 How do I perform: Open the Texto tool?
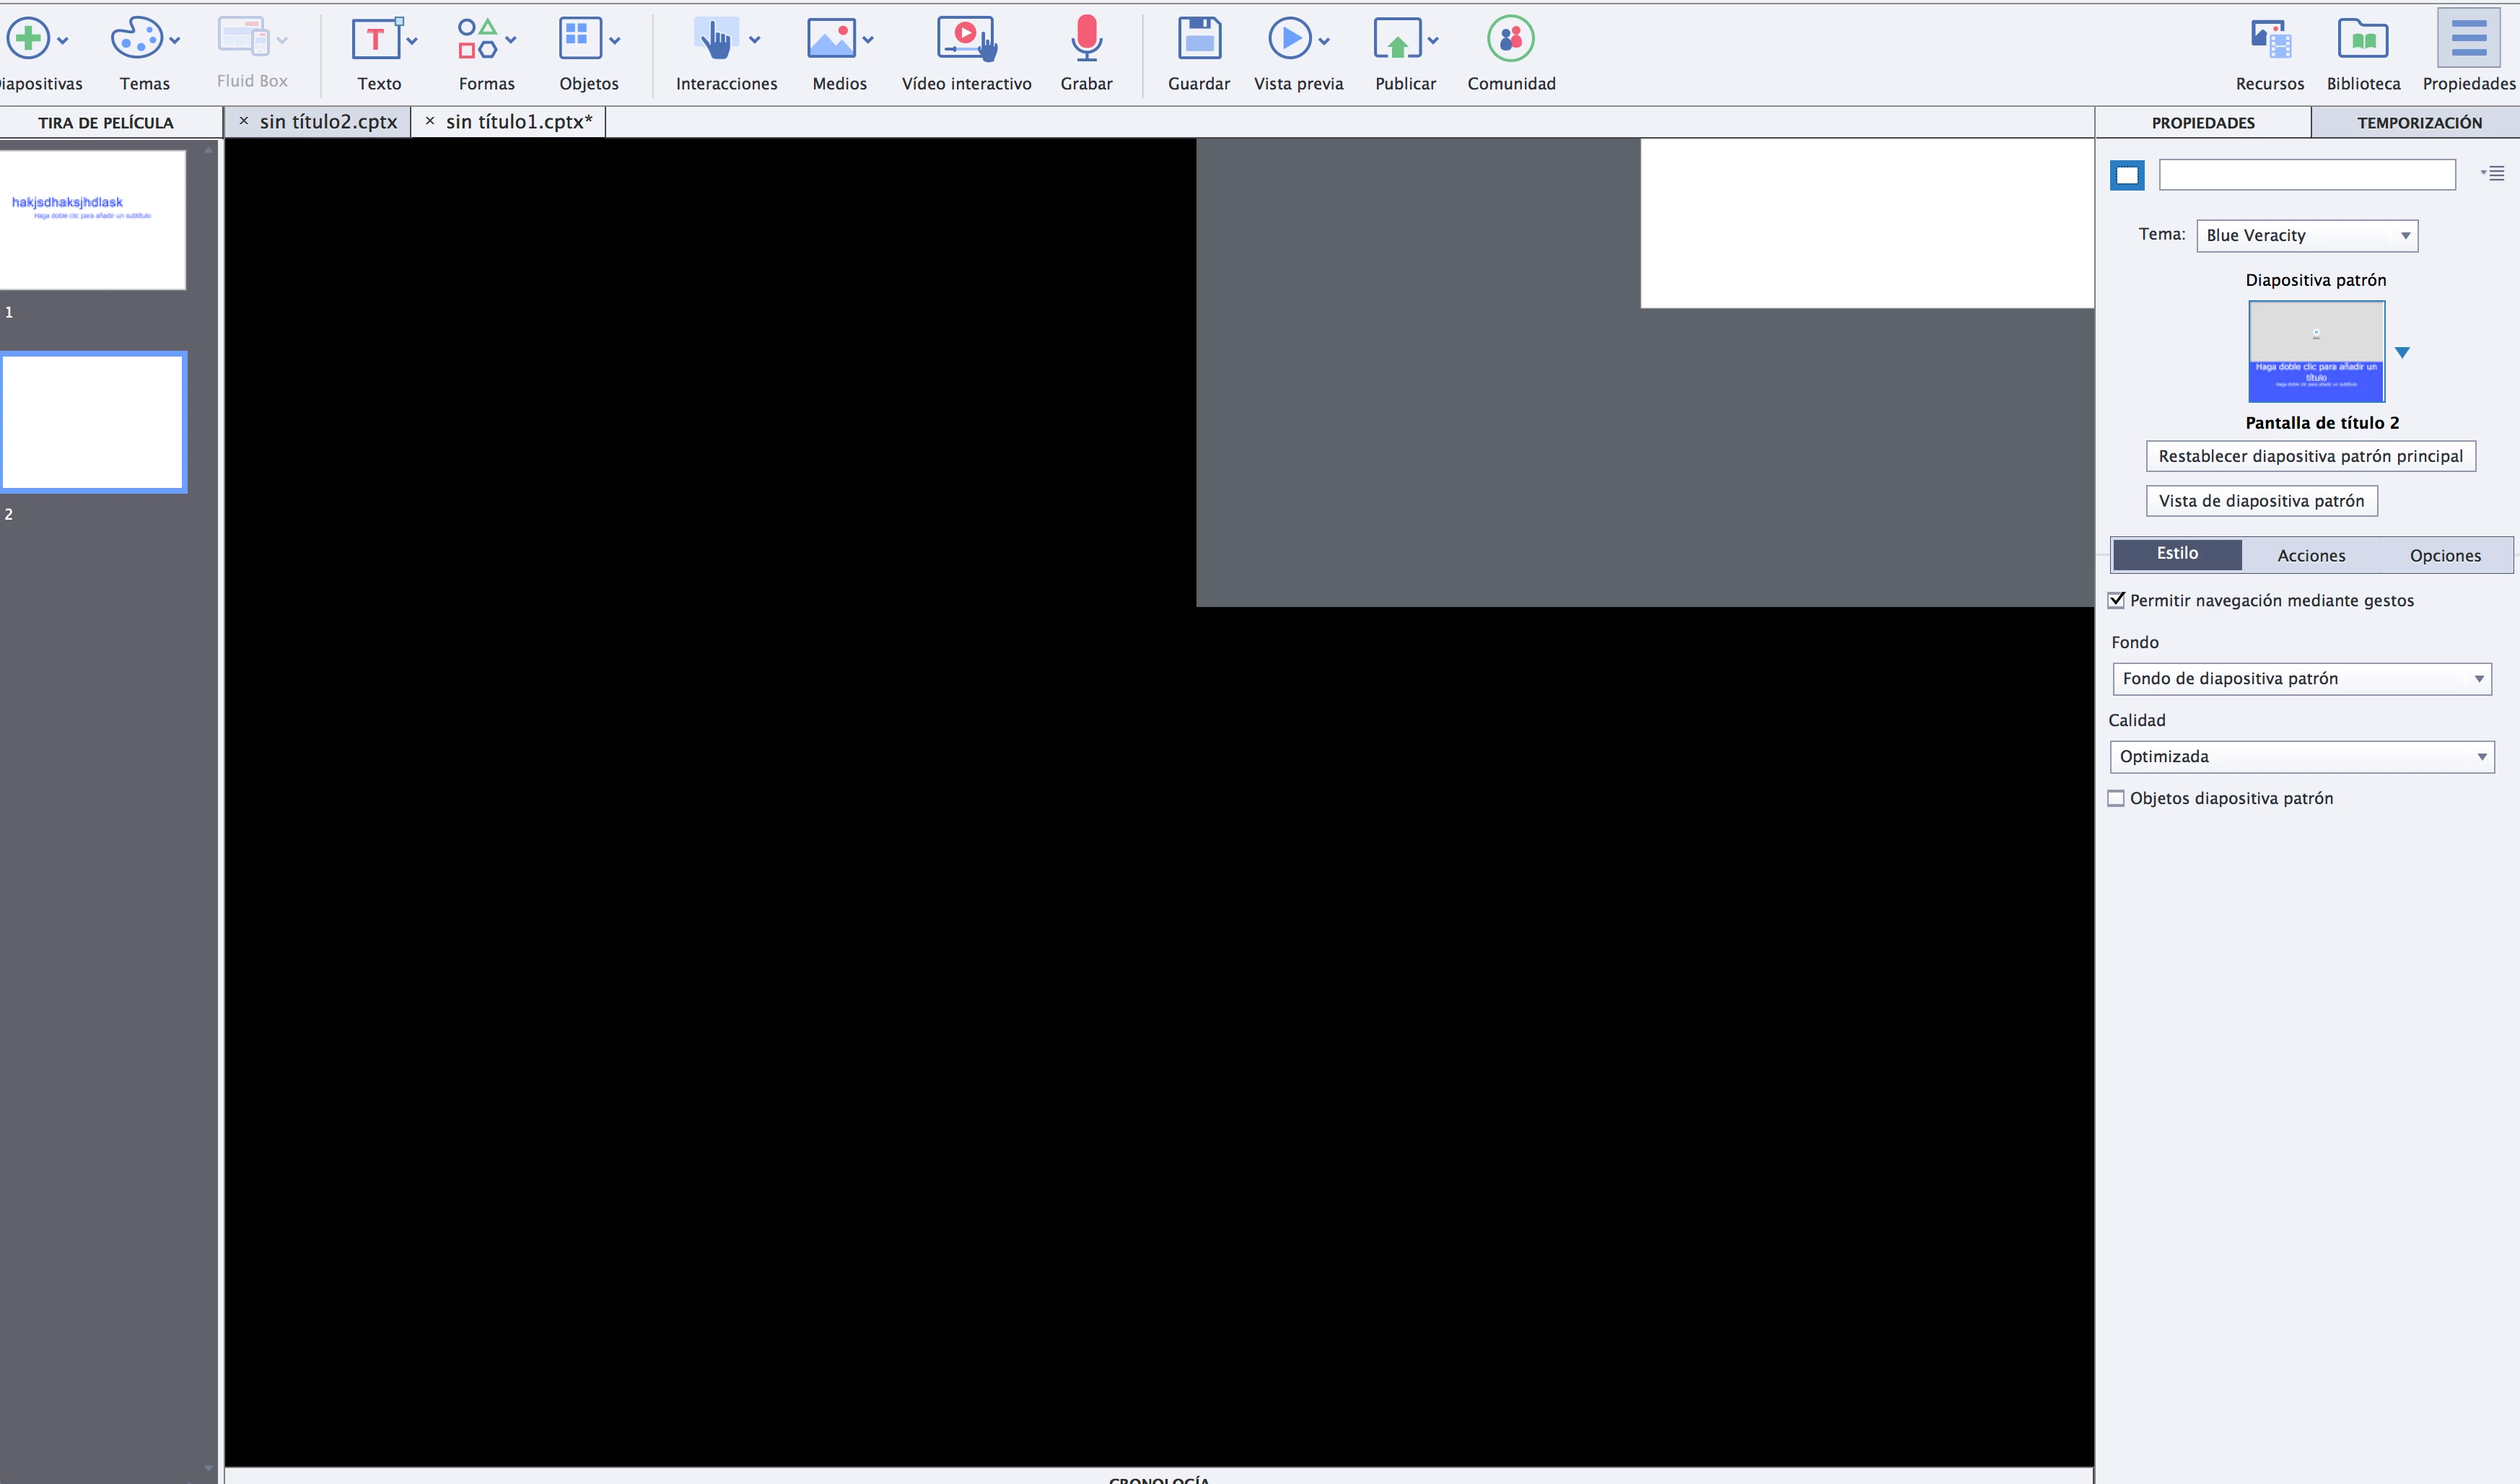[375, 40]
